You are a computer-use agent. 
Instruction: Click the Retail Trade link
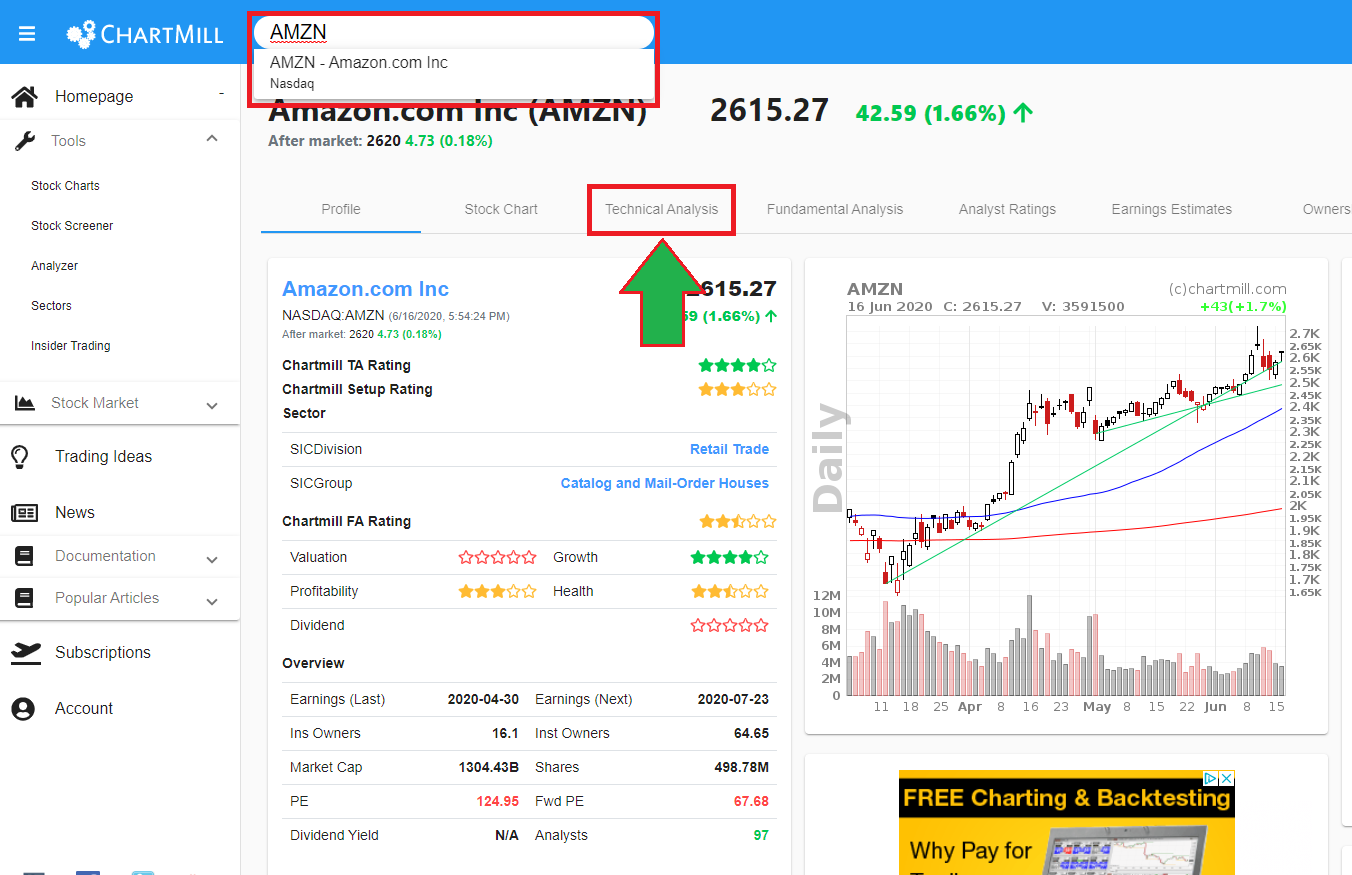click(729, 450)
